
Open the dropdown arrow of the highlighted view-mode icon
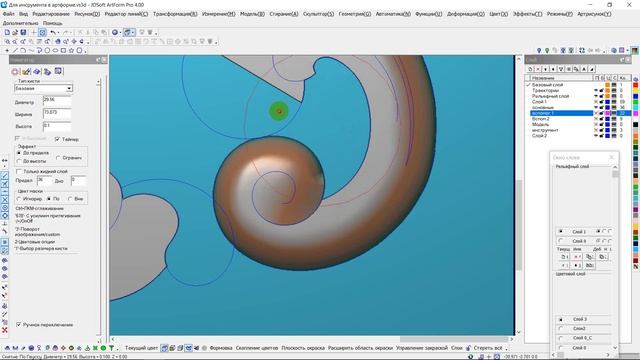pyautogui.click(x=133, y=33)
